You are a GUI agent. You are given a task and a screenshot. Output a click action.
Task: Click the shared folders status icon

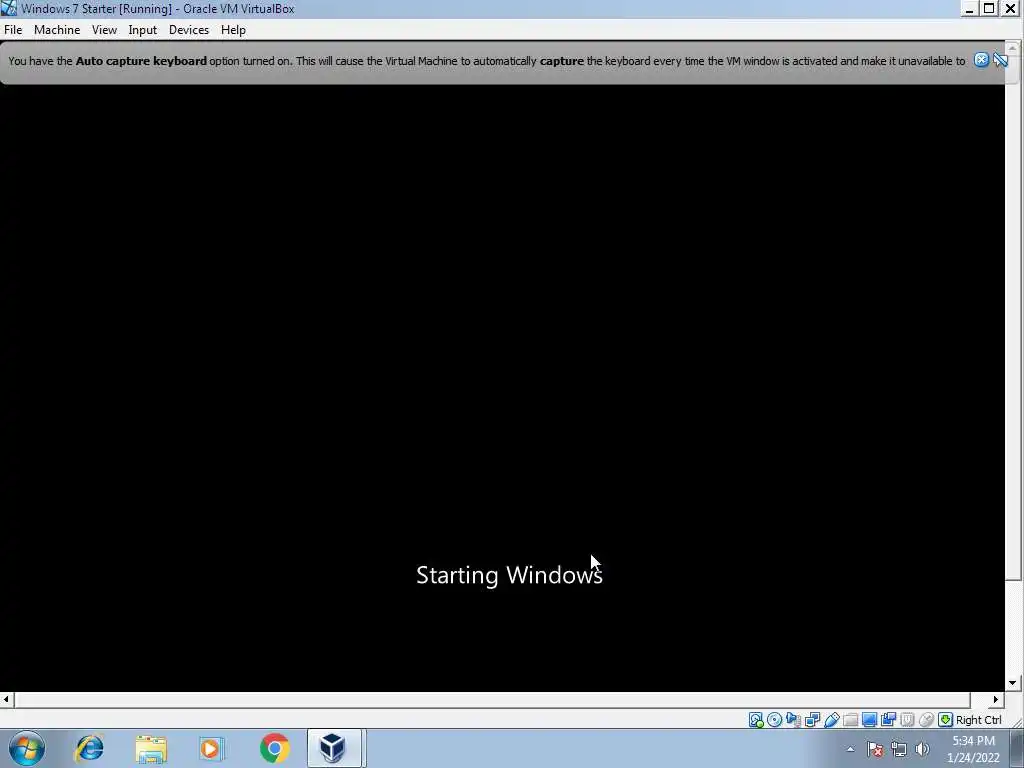coord(850,720)
